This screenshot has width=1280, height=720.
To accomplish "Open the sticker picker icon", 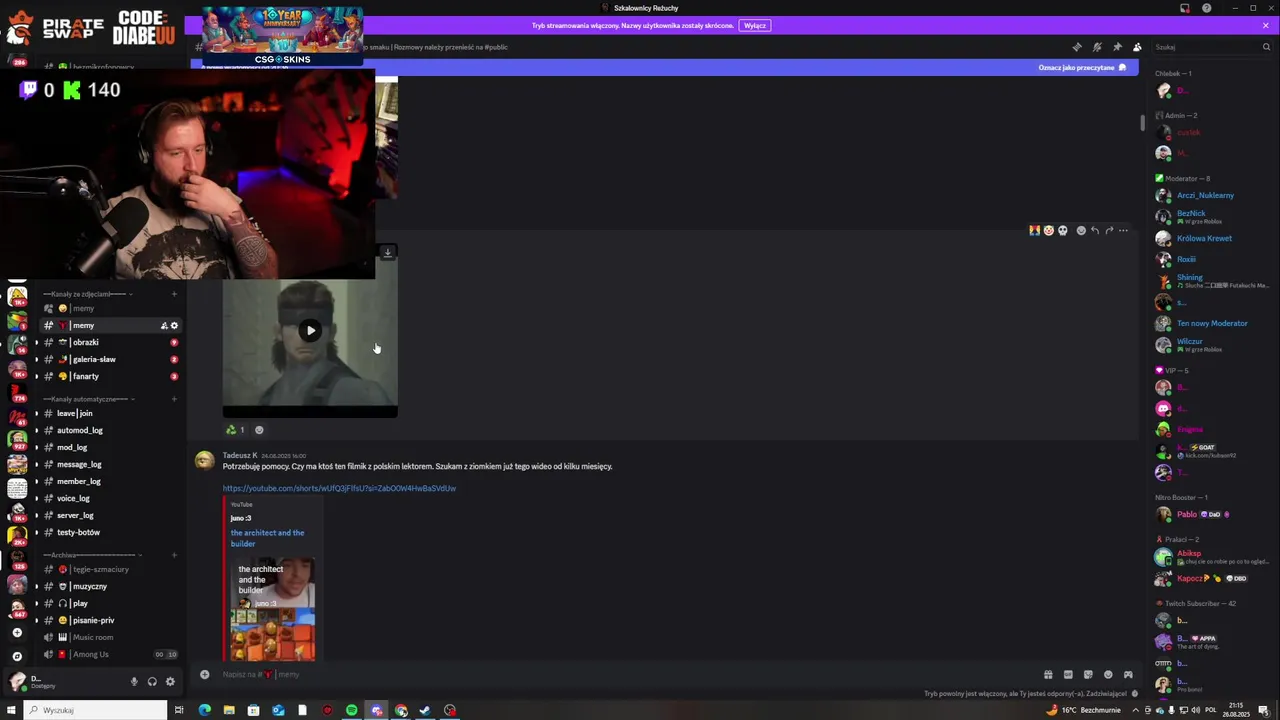I will click(1088, 675).
